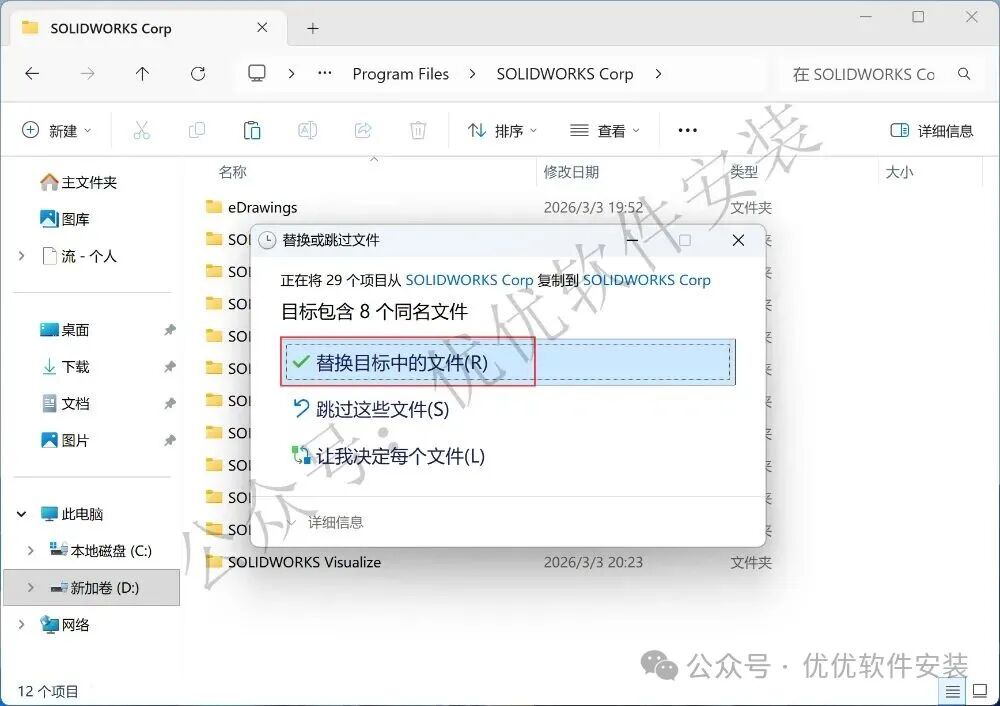Viewport: 1000px width, 706px height.
Task: Open 桌面 in quick access
Action: click(64, 330)
